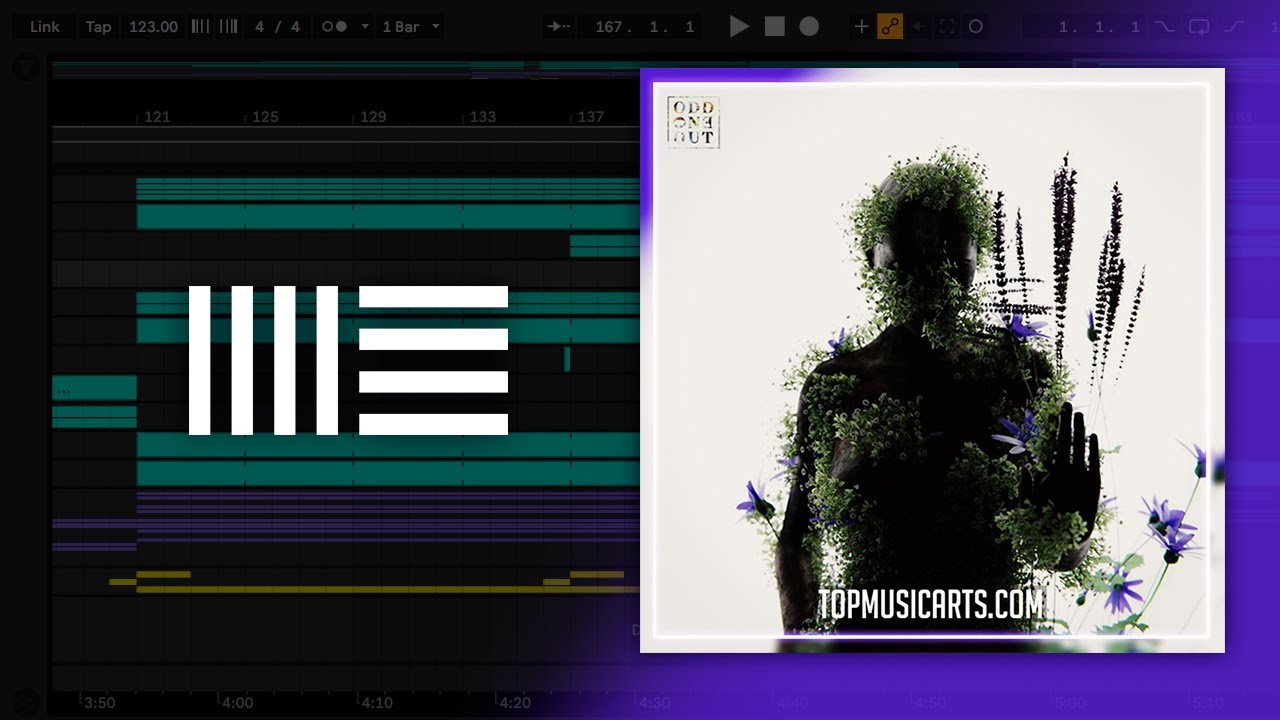Toggle the Follow playback arrow button
This screenshot has height=720, width=1280.
tap(560, 27)
